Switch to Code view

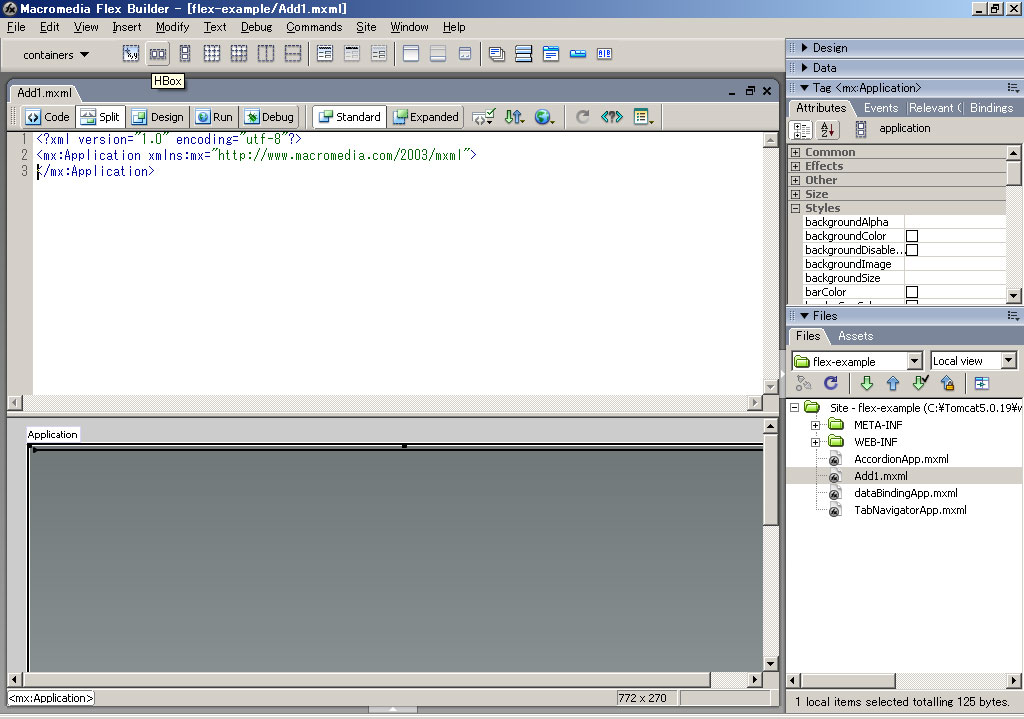tap(48, 117)
